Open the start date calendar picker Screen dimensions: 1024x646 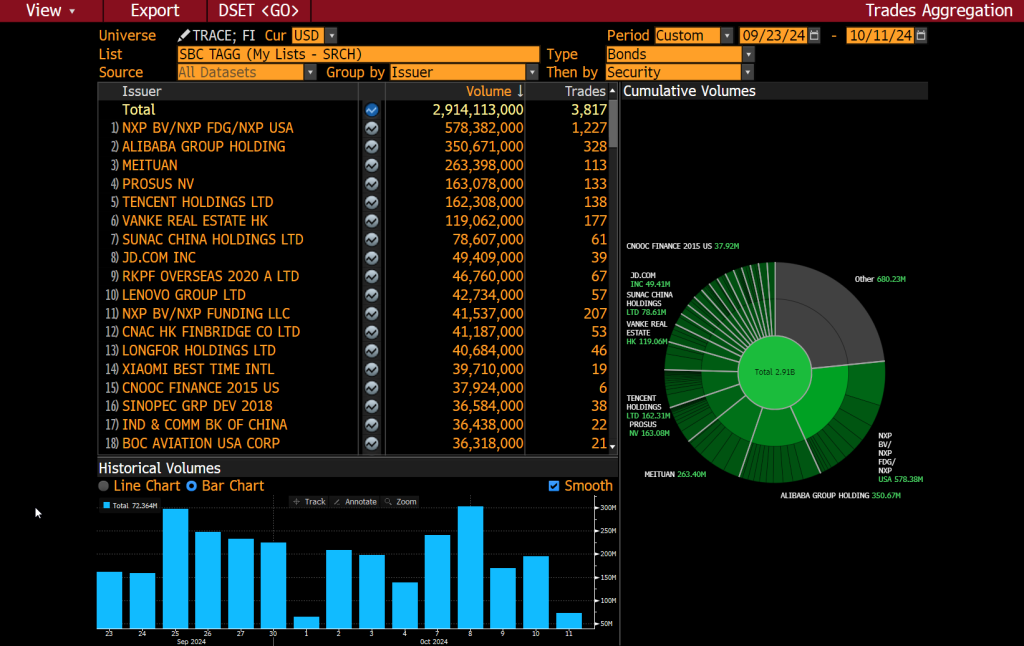[x=814, y=35]
